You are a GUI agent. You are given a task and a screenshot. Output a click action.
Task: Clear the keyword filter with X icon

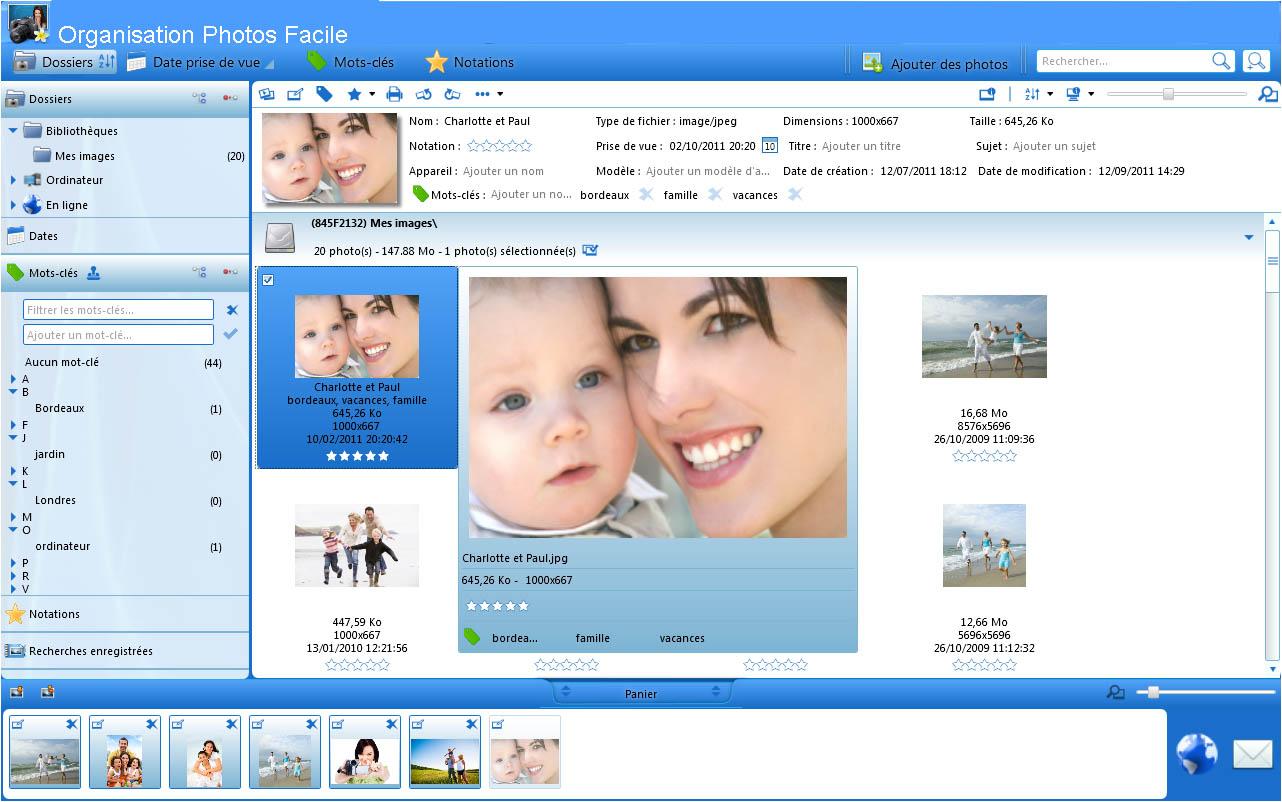click(x=232, y=310)
